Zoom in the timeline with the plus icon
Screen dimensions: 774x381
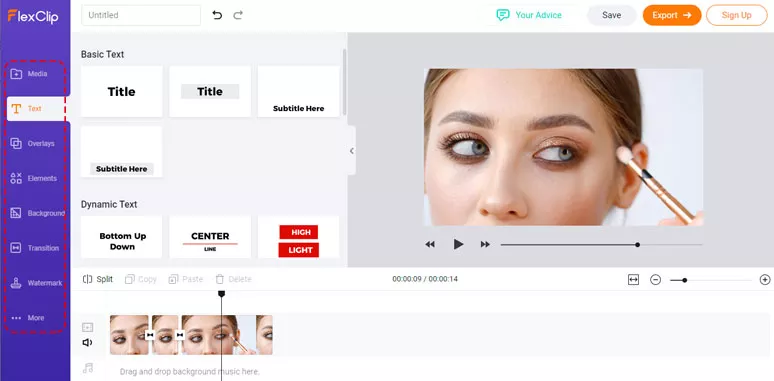click(x=765, y=280)
